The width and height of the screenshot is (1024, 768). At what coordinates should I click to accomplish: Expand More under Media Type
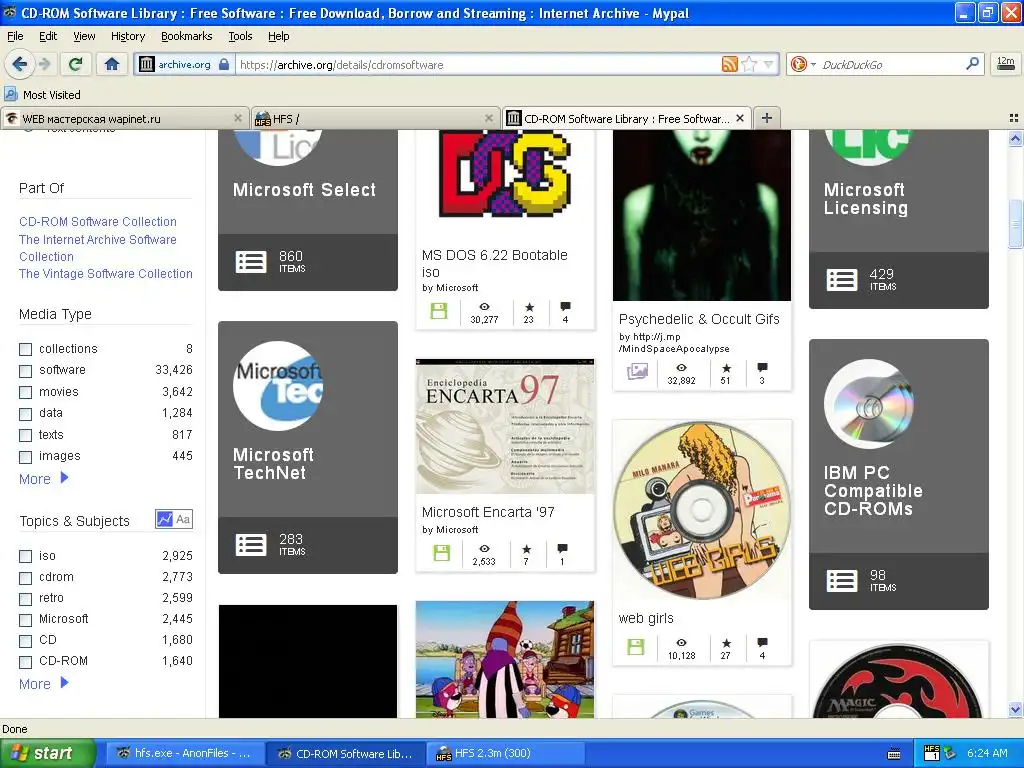click(43, 479)
